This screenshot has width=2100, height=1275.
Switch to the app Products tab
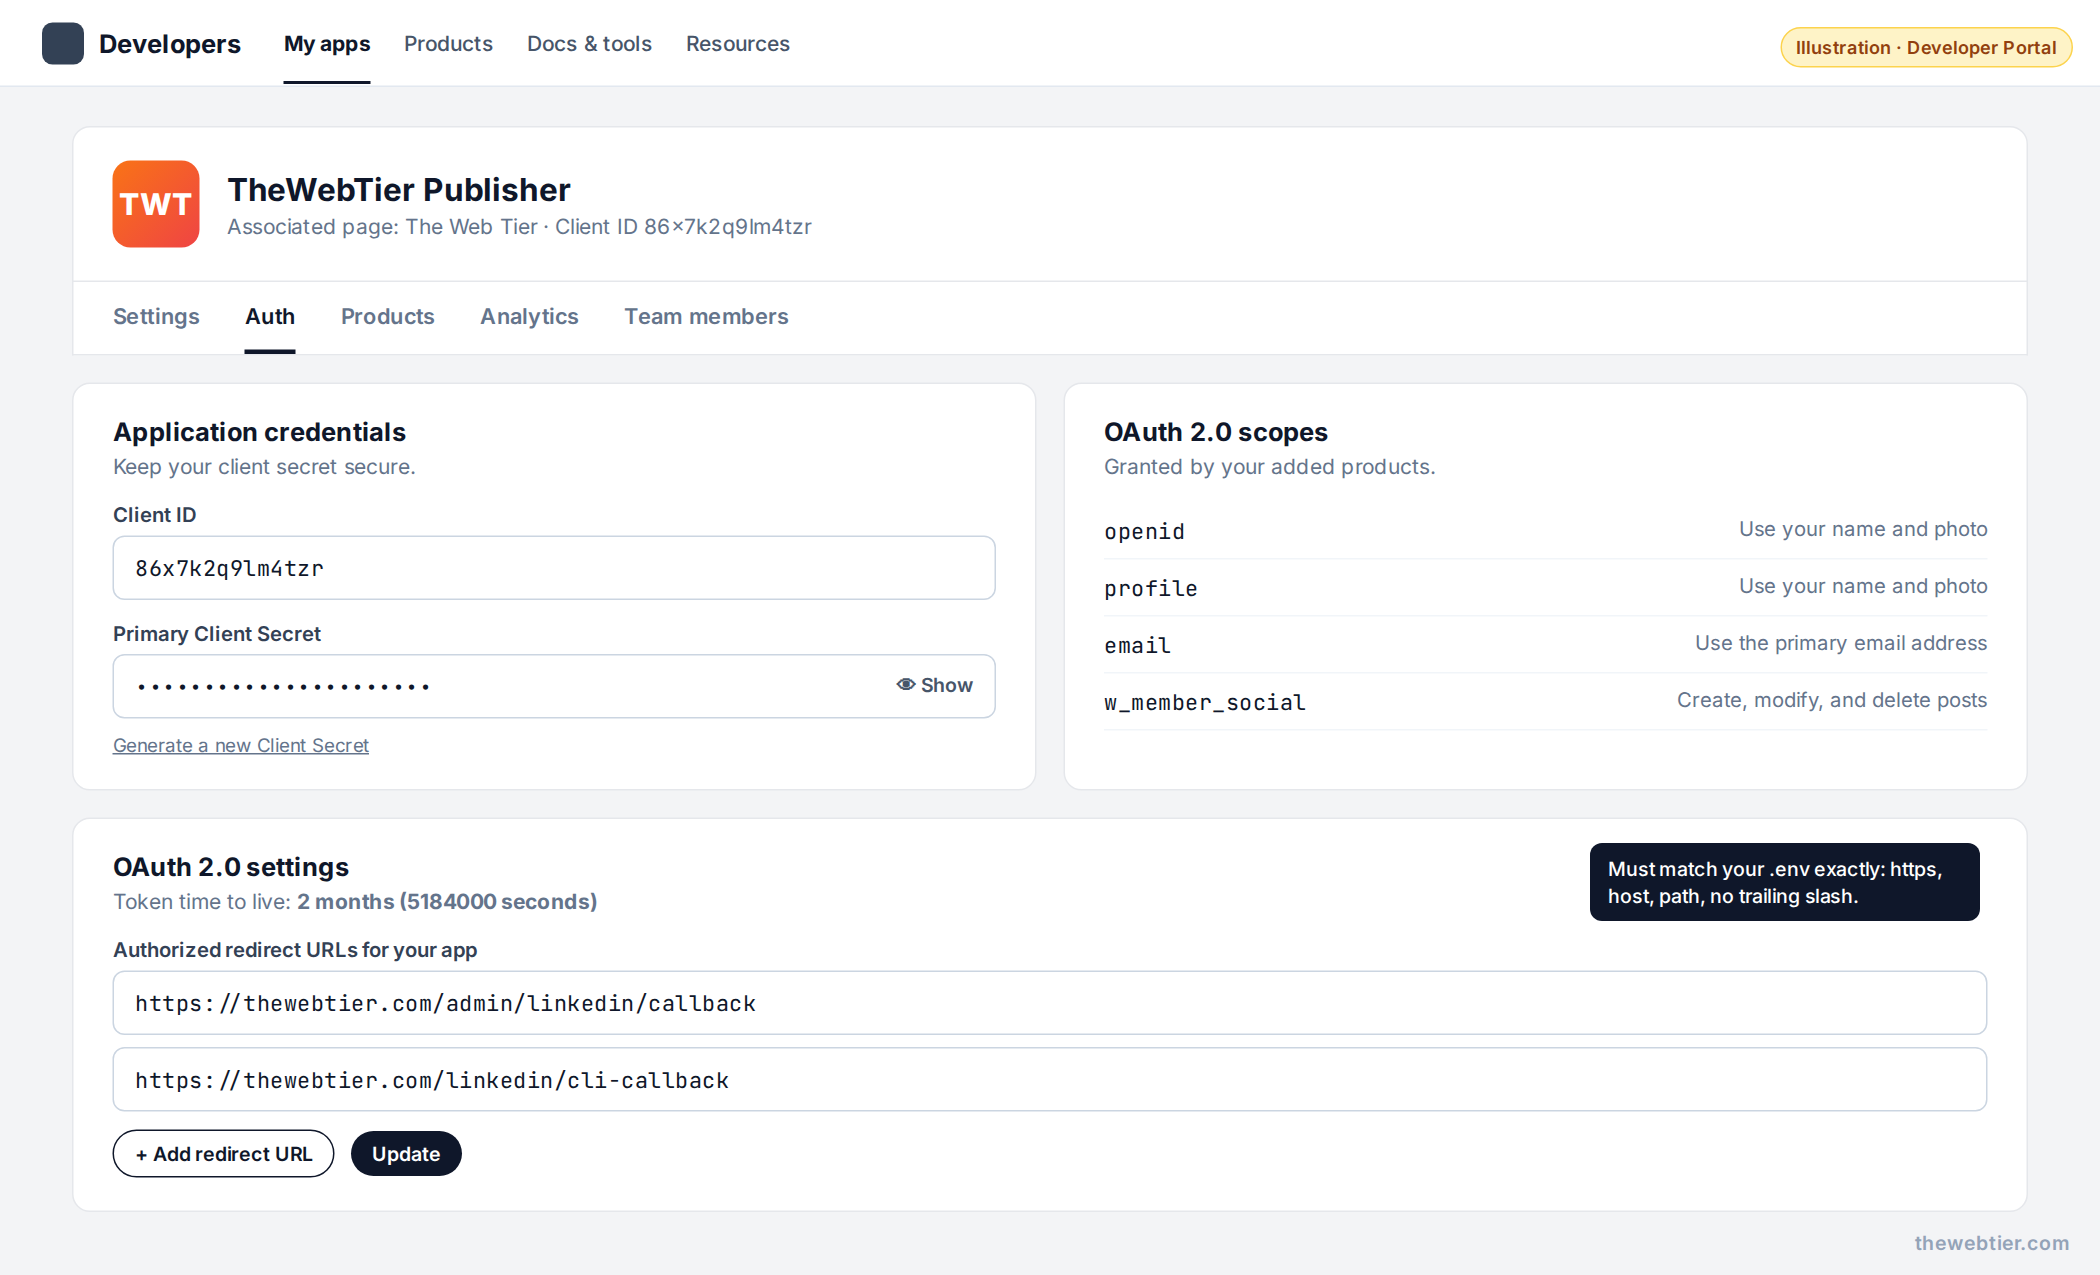click(x=388, y=316)
